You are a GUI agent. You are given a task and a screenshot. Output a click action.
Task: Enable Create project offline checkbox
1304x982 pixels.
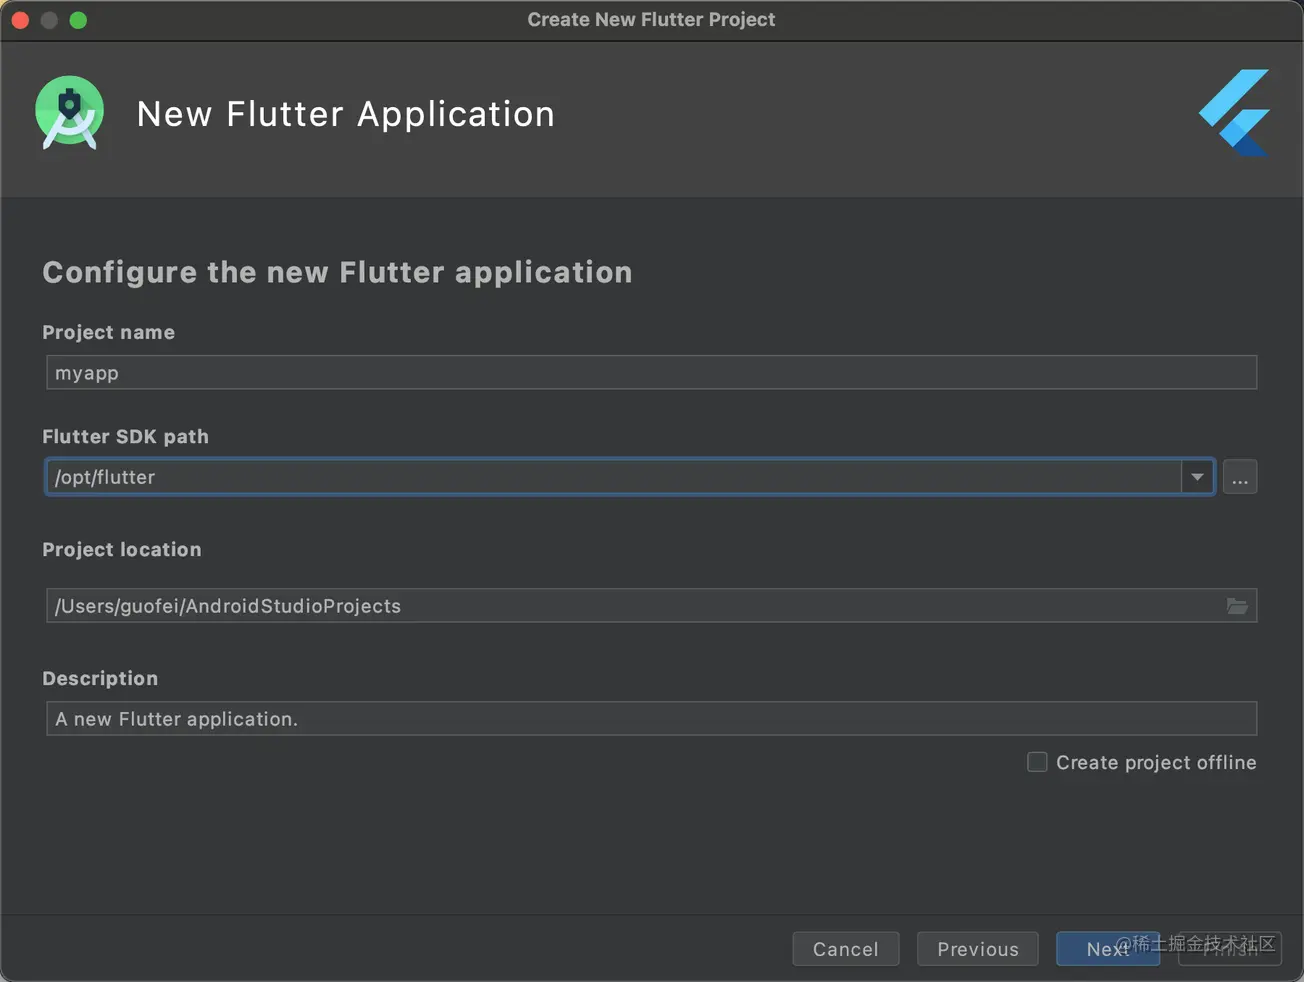coord(1038,762)
